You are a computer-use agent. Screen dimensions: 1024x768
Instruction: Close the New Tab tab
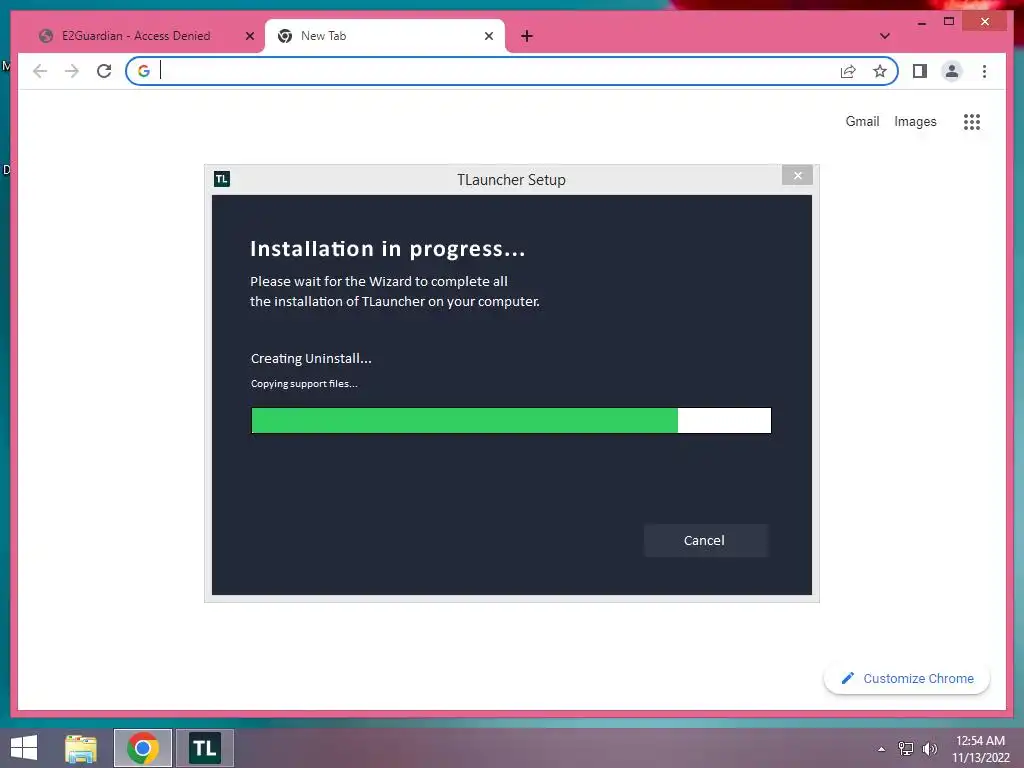click(x=488, y=36)
